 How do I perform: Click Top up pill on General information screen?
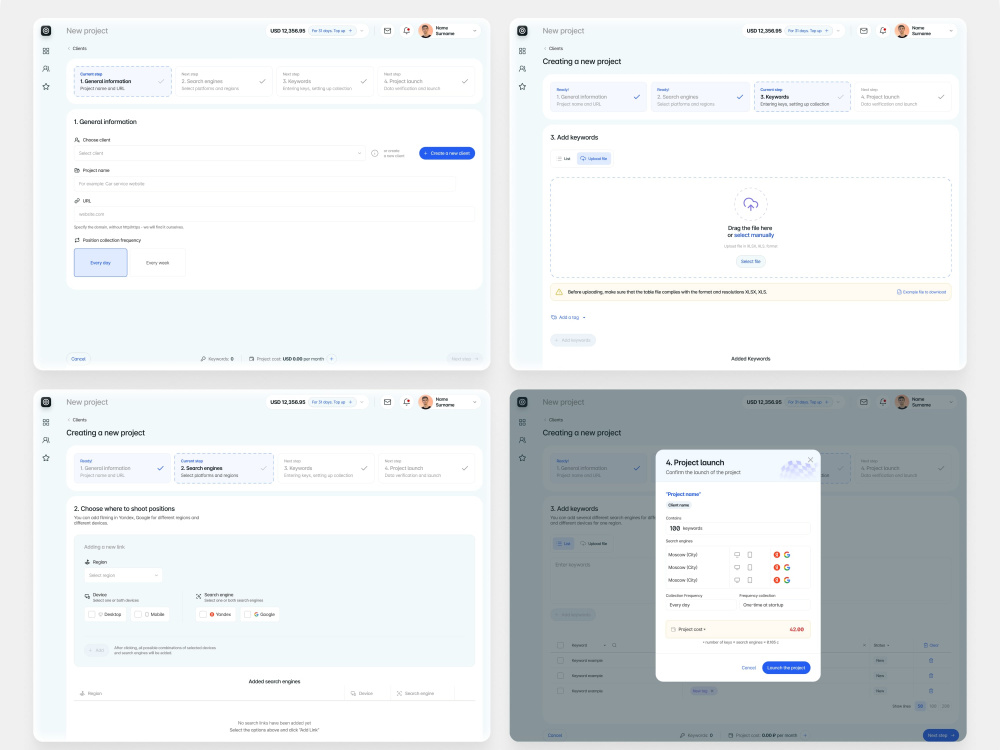pos(332,31)
